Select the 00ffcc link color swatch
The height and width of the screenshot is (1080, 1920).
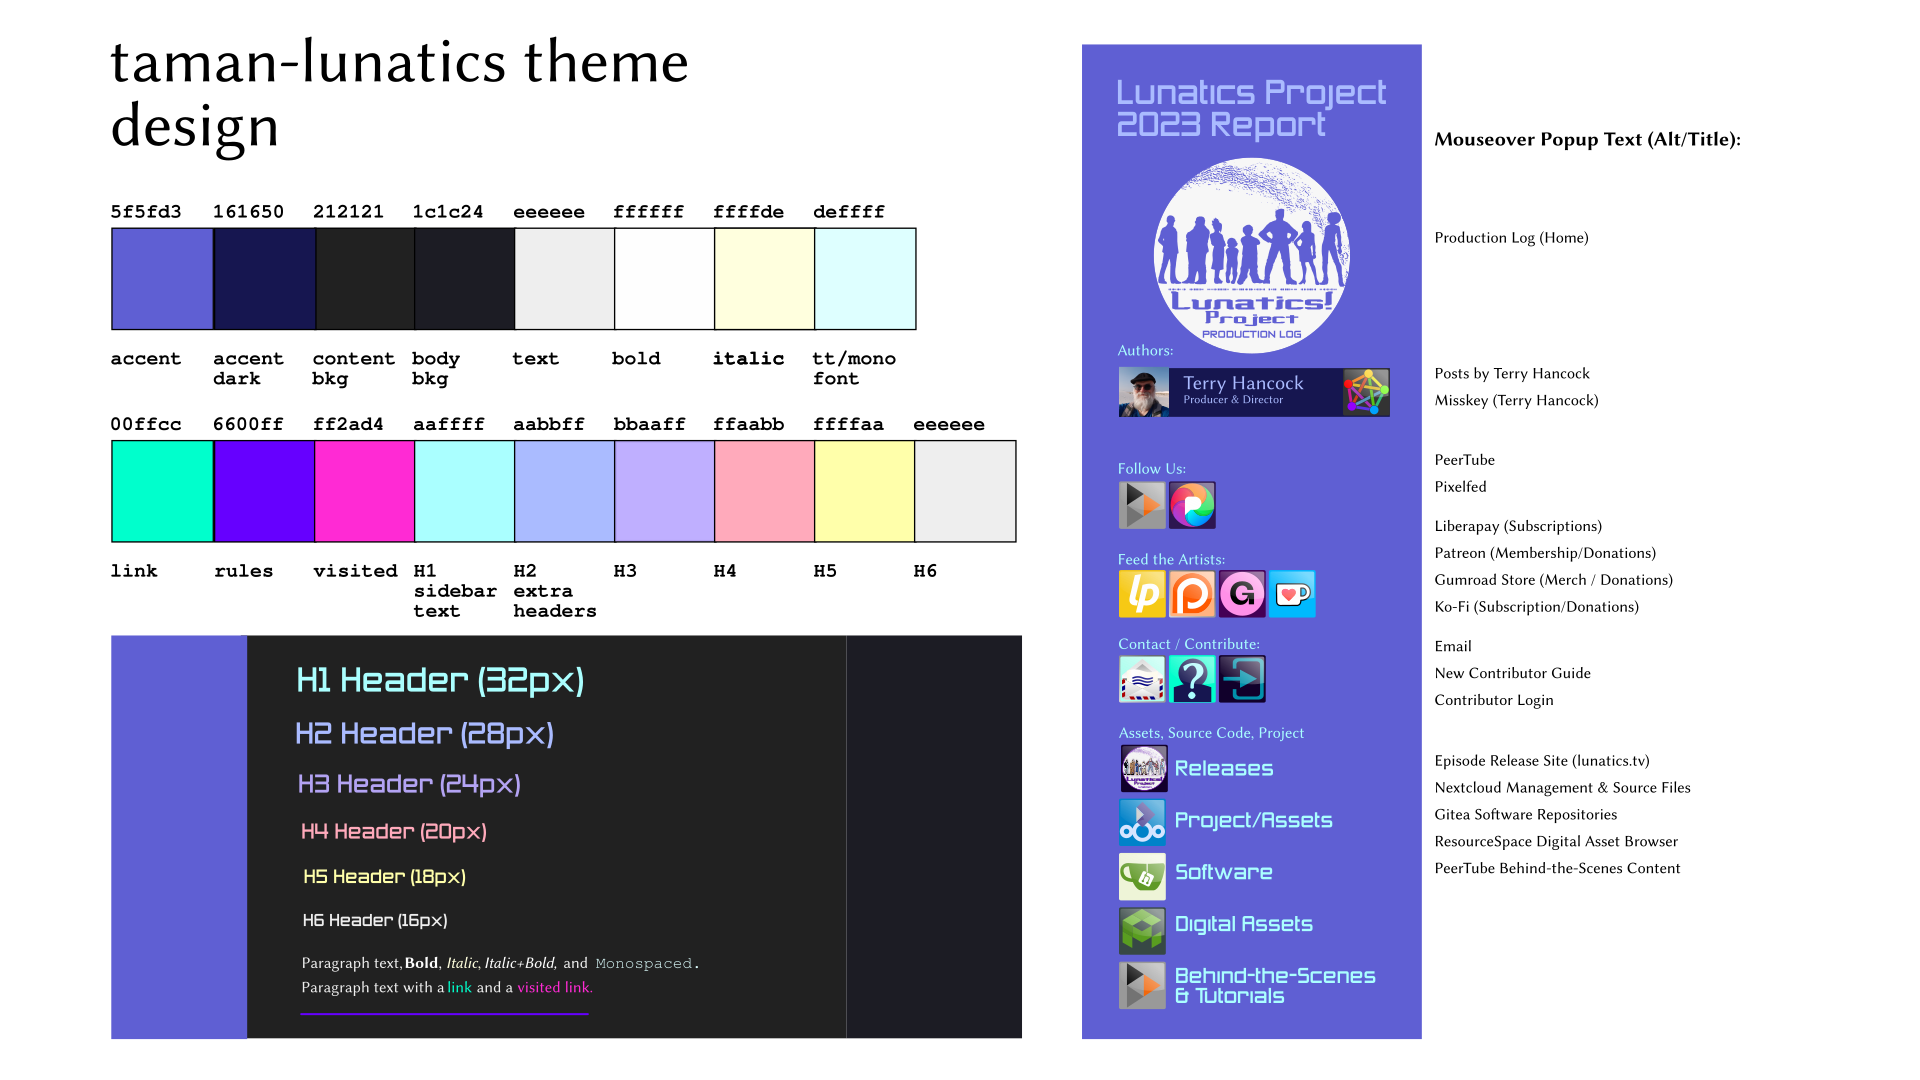pos(162,492)
